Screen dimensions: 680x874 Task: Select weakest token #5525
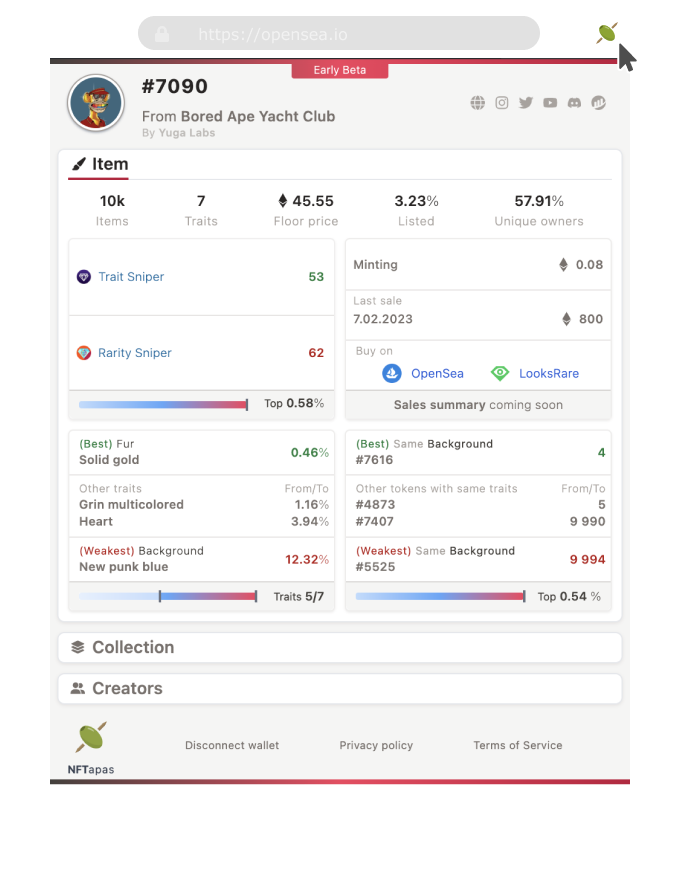tap(375, 567)
